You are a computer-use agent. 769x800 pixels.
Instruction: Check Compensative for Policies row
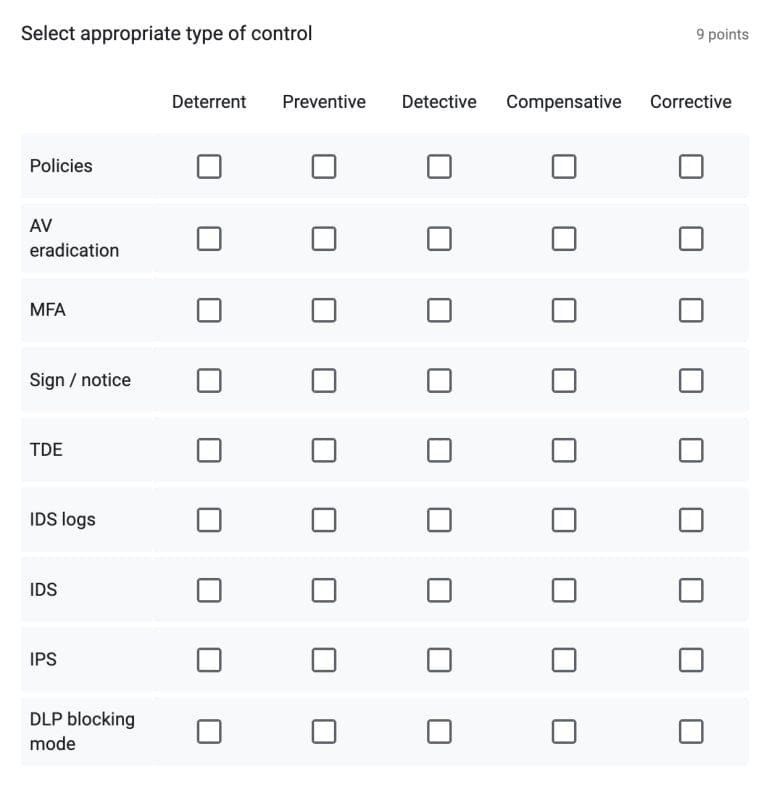pyautogui.click(x=564, y=166)
